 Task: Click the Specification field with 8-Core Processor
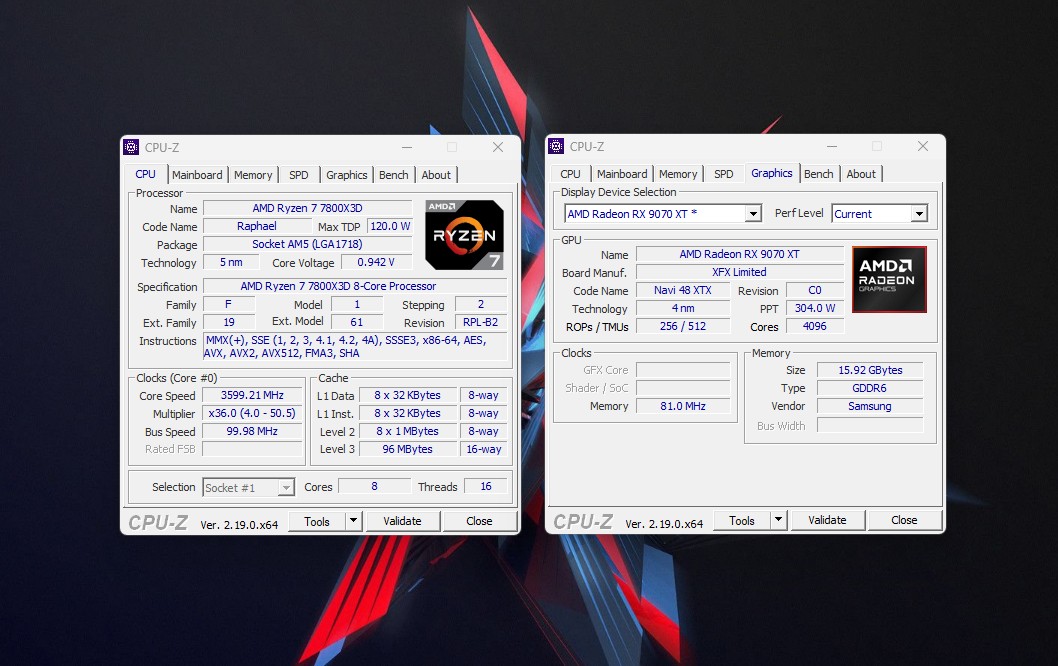(x=355, y=286)
